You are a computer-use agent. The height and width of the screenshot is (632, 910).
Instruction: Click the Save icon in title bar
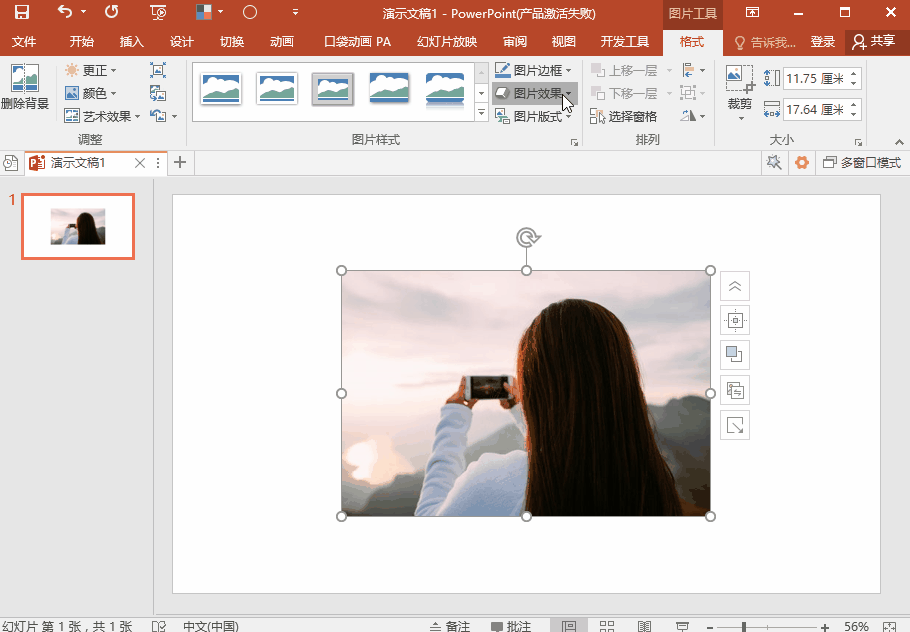(21, 12)
